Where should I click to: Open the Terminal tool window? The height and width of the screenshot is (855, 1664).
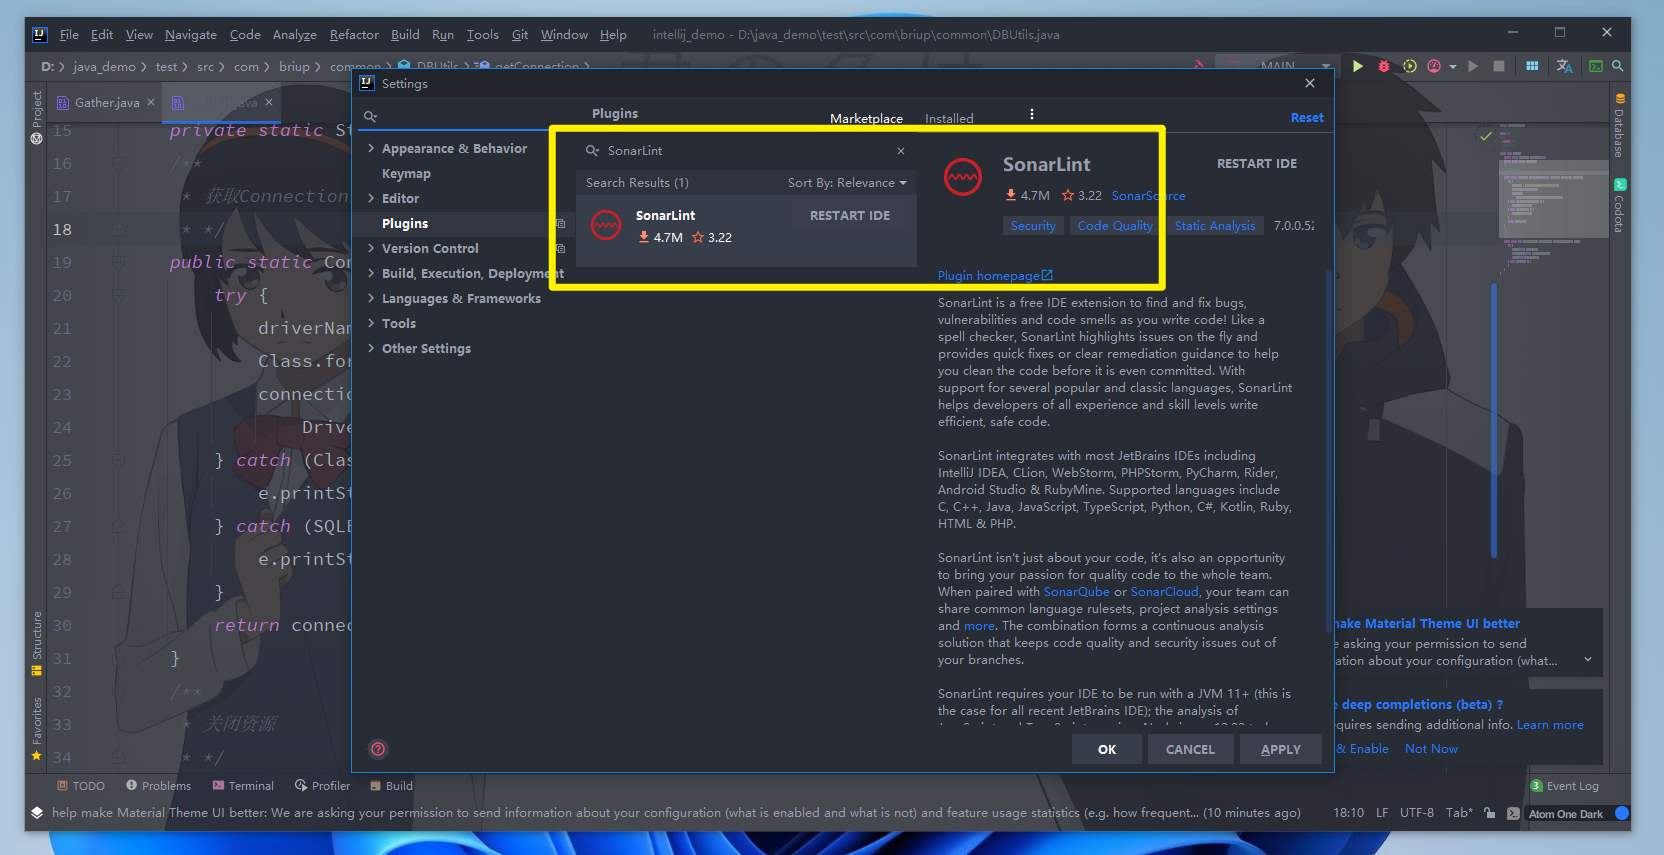pos(243,786)
